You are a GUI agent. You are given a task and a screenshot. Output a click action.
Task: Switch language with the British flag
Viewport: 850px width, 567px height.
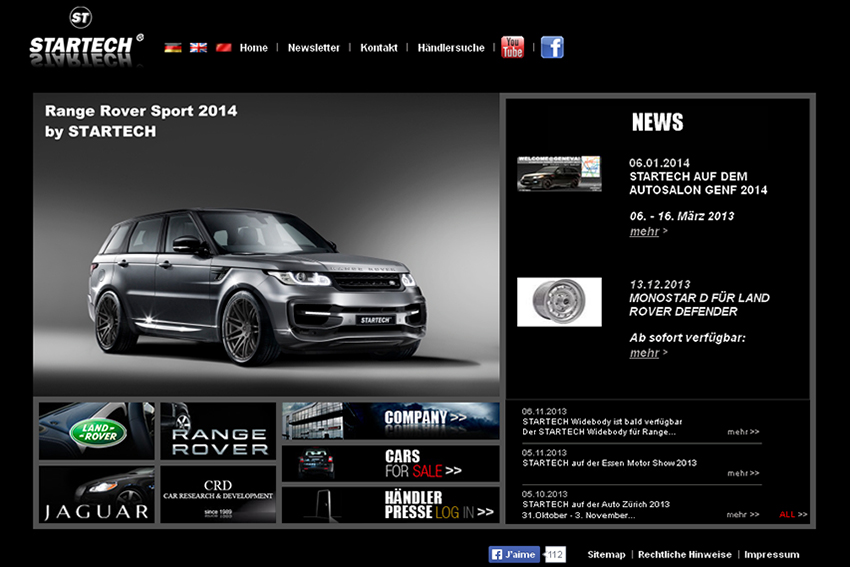(x=198, y=48)
